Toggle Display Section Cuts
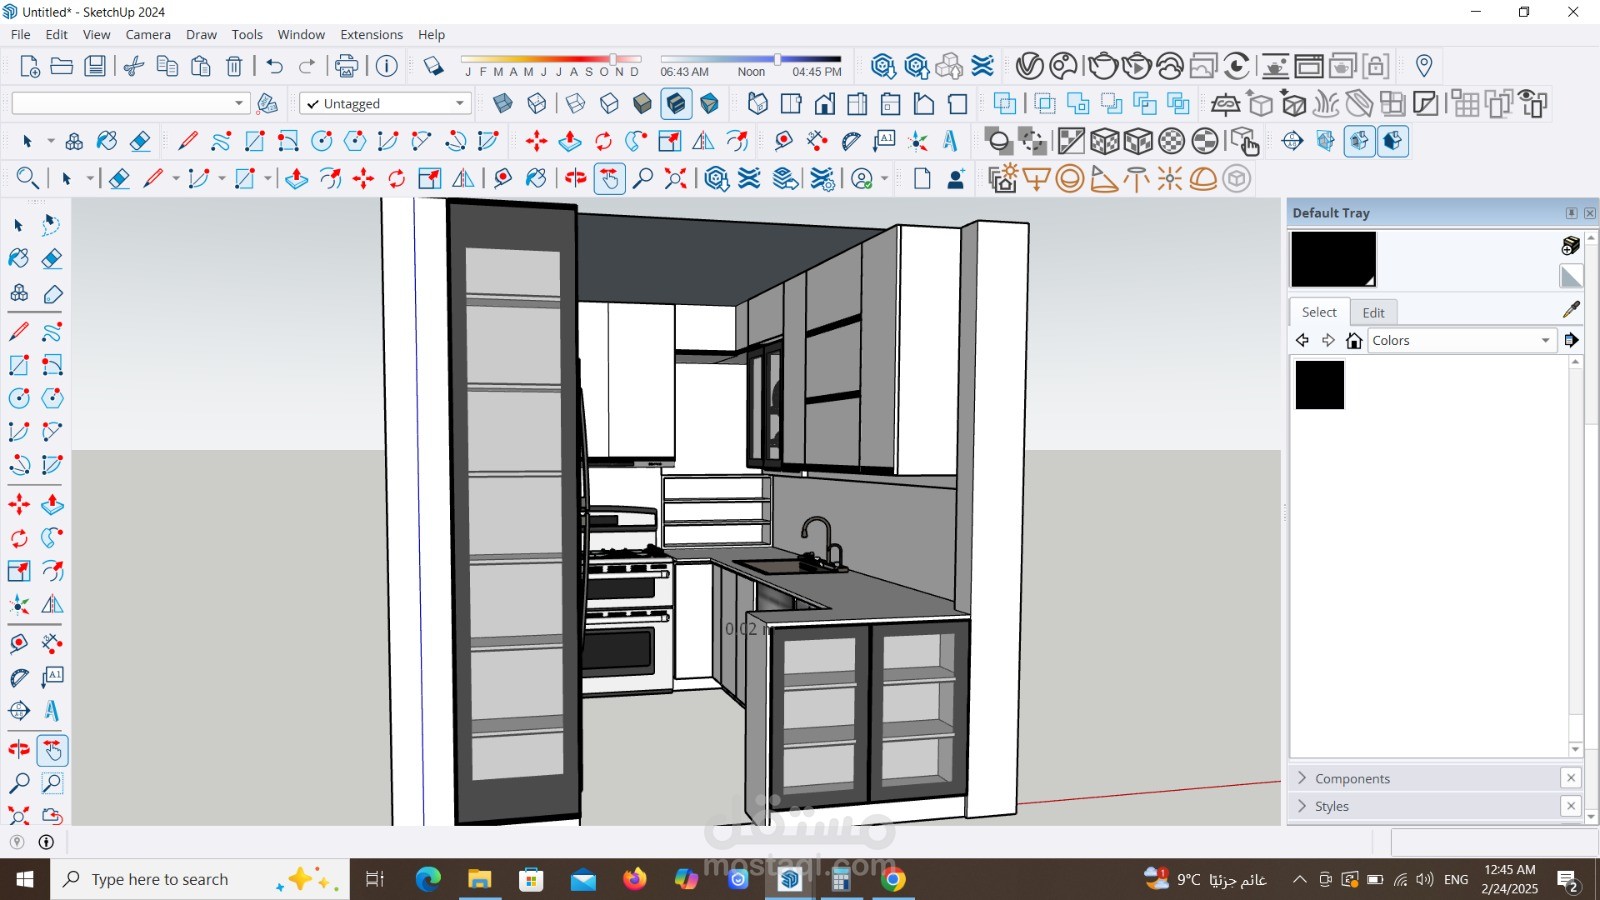Viewport: 1600px width, 900px height. [1360, 141]
